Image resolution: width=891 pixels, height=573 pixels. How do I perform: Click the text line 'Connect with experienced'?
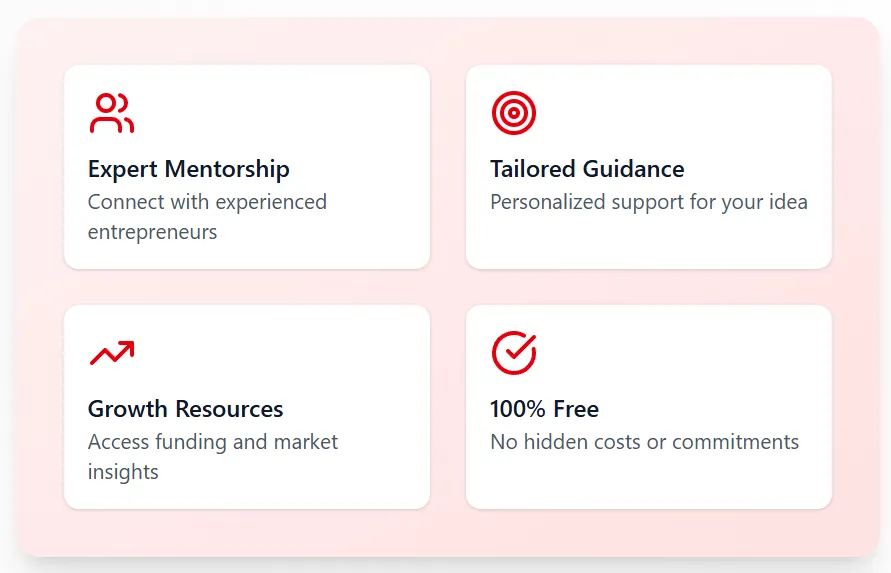(207, 202)
